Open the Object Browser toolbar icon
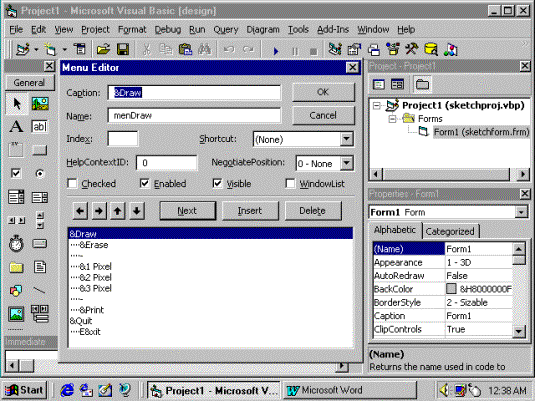 pyautogui.click(x=393, y=50)
